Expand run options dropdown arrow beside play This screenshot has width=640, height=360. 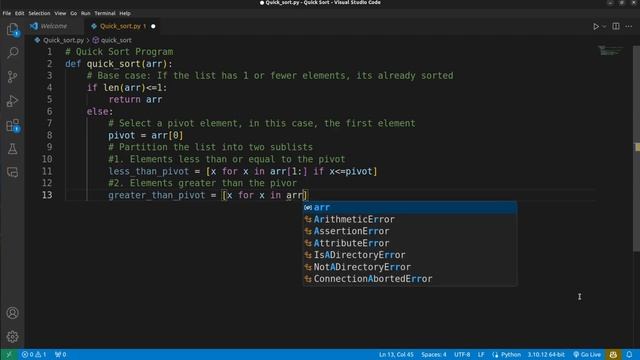pos(604,26)
